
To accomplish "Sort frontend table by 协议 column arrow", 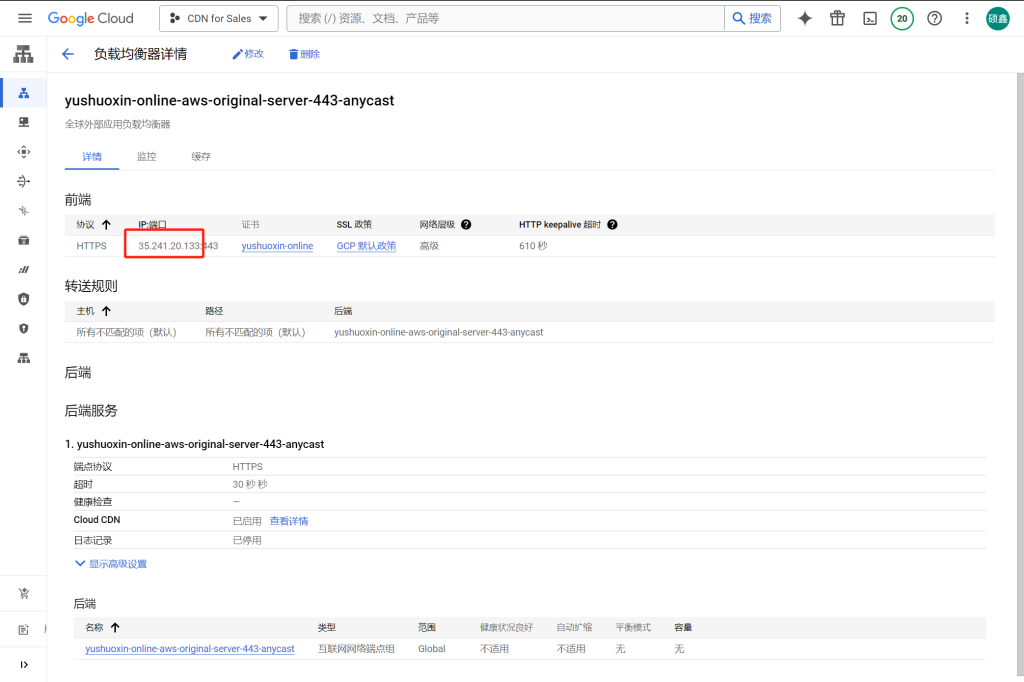I will [106, 225].
